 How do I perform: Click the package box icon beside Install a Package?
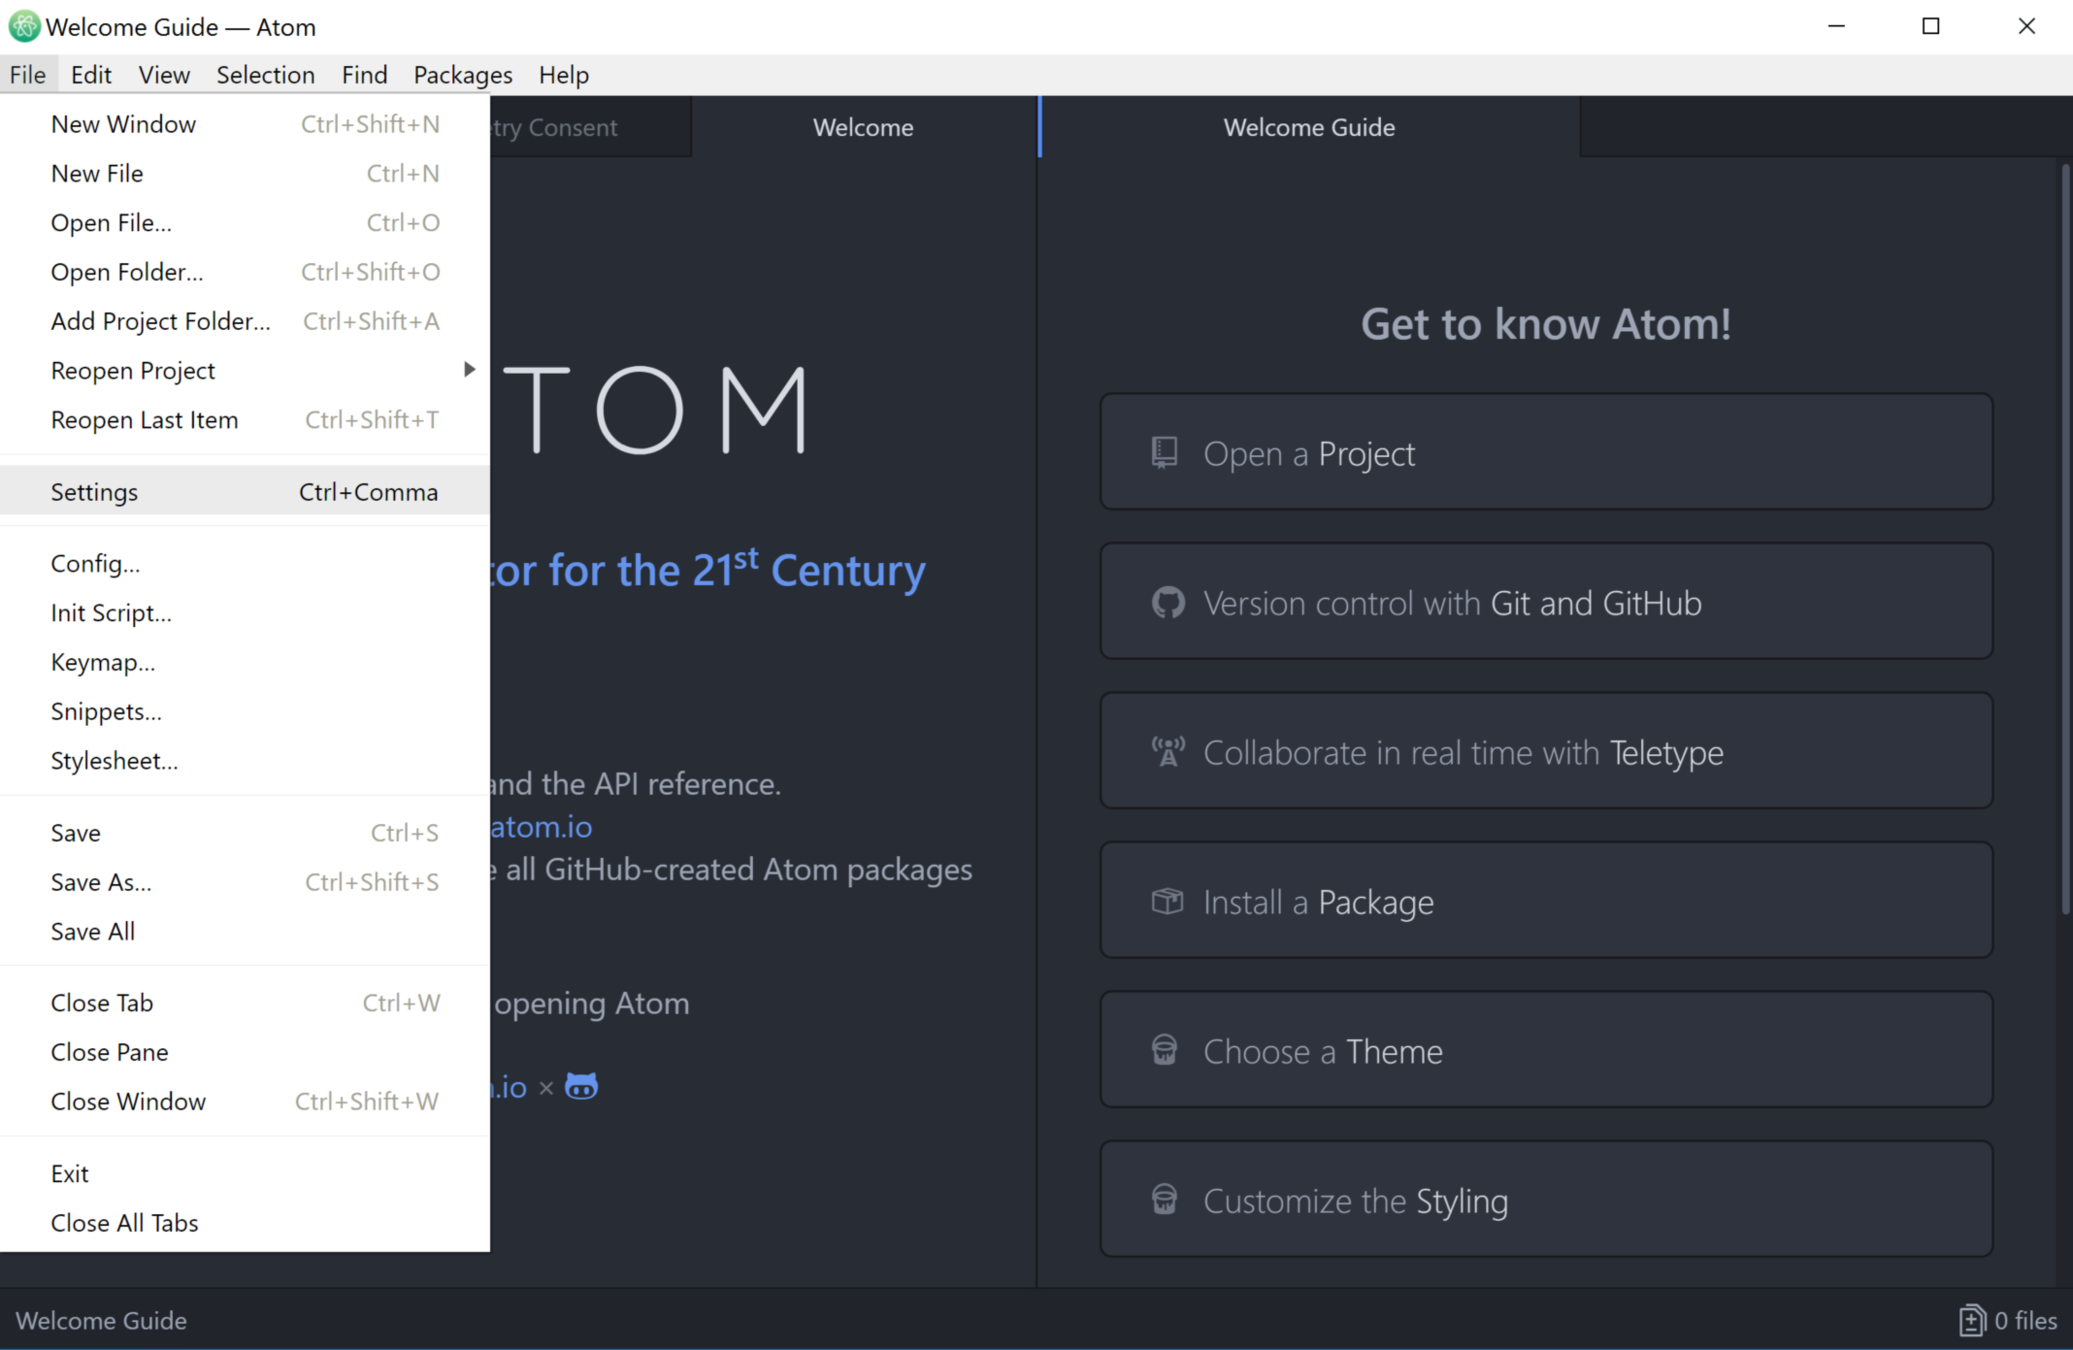point(1167,901)
